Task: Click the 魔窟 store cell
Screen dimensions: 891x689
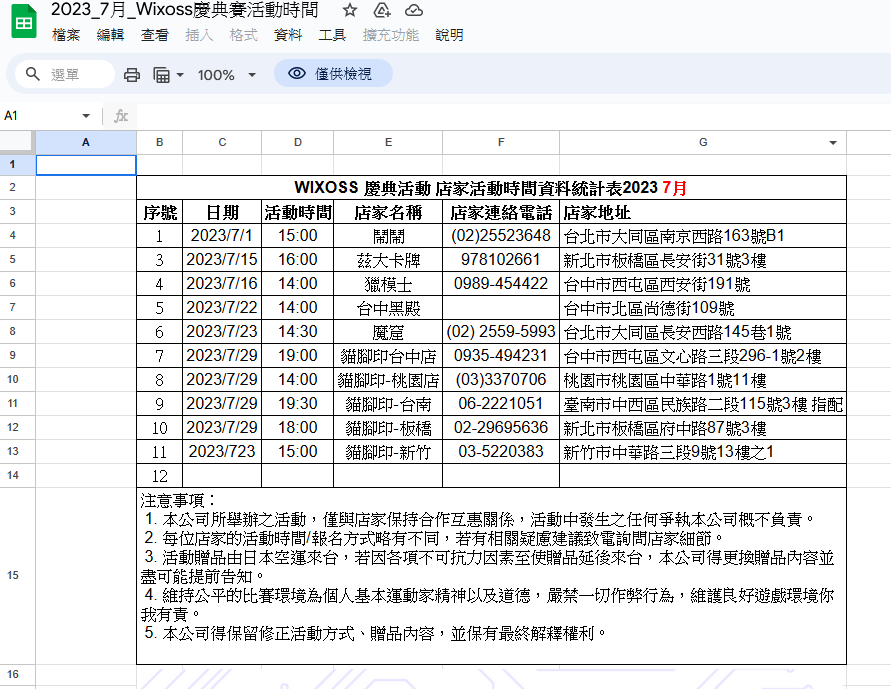Action: pyautogui.click(x=388, y=332)
